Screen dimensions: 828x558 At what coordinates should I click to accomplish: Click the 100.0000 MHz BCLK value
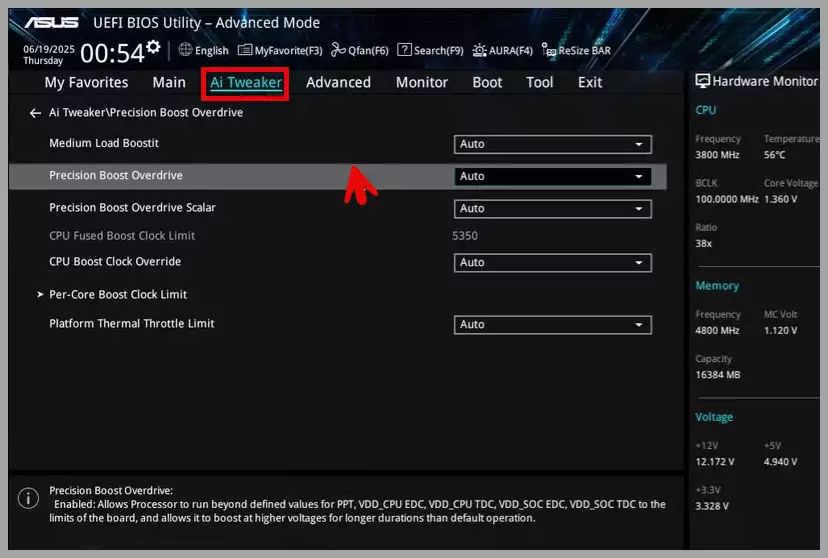727,199
